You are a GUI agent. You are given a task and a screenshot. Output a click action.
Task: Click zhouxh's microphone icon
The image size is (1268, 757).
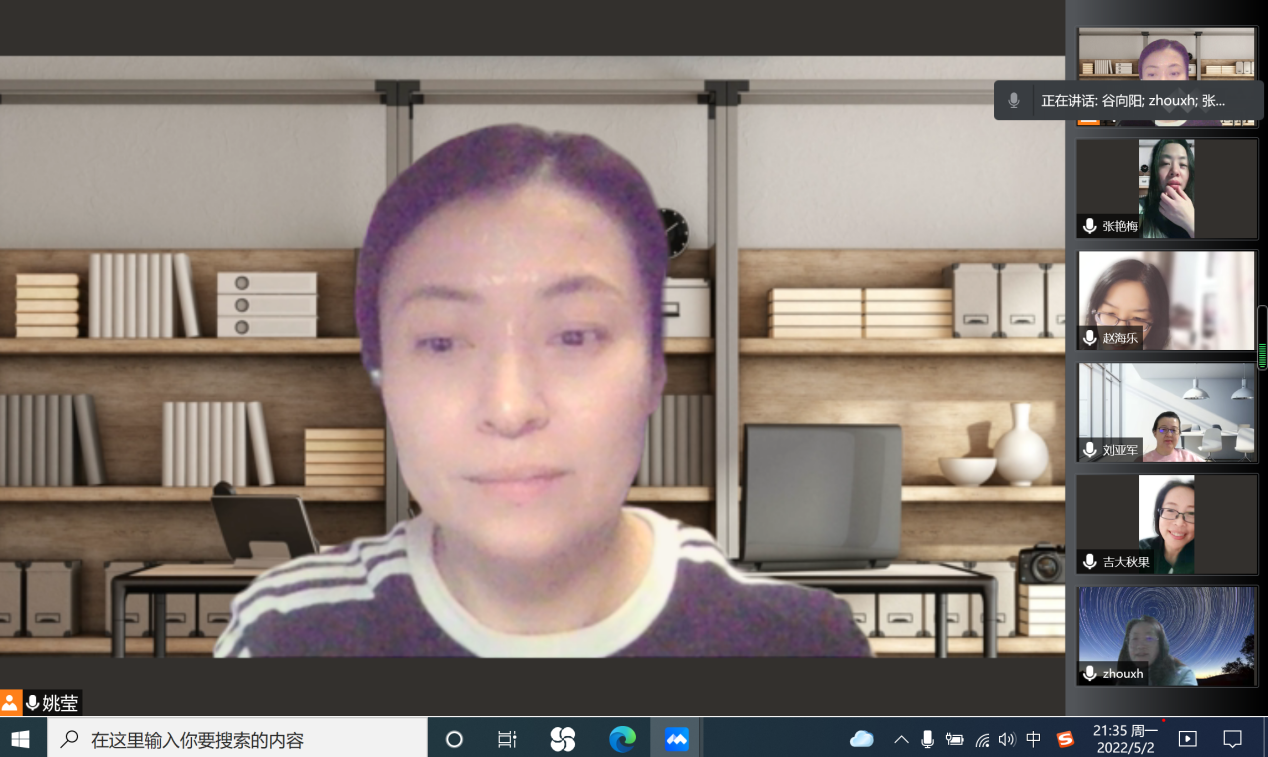(x=1090, y=674)
